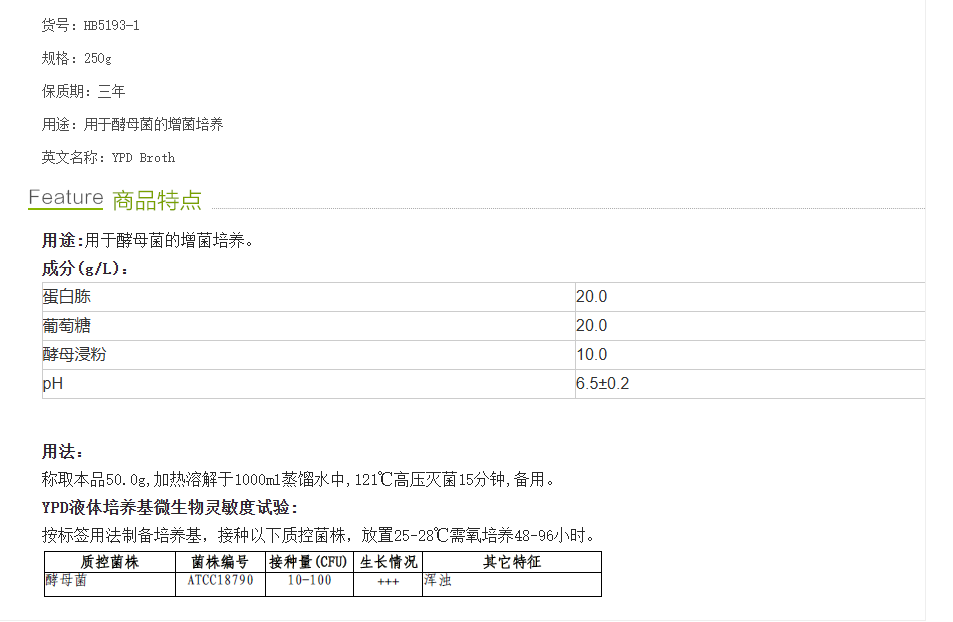Click the 生长情况 table header
This screenshot has height=622, width=953.
[x=388, y=562]
